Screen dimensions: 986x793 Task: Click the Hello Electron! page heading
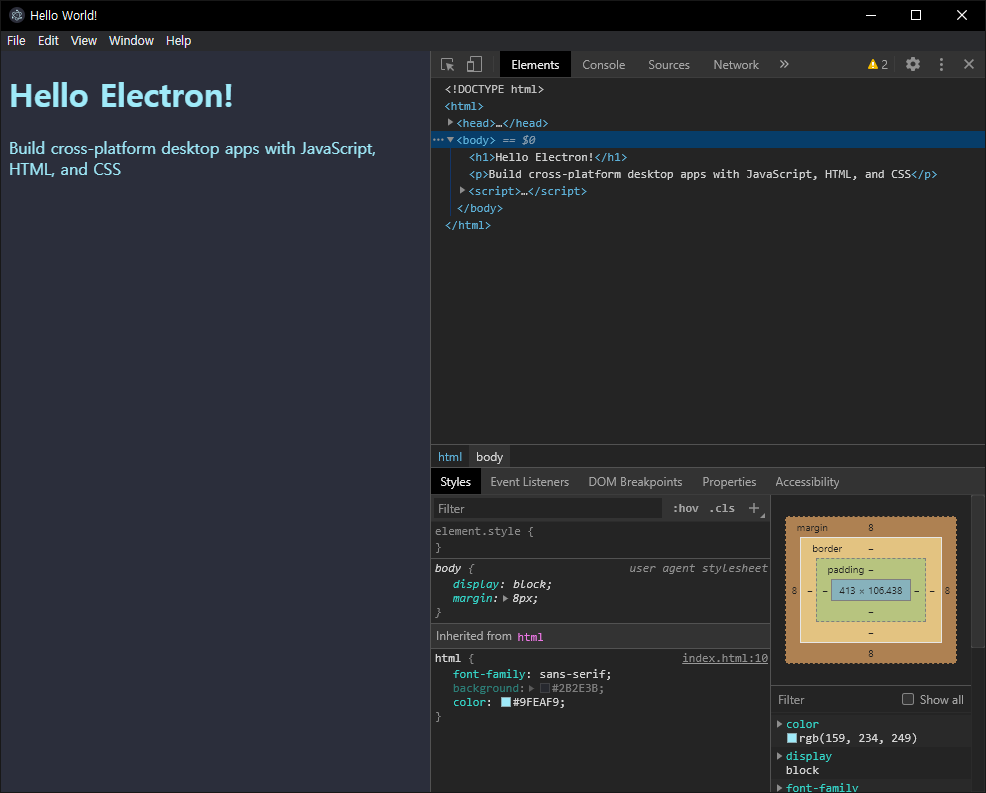point(121,96)
